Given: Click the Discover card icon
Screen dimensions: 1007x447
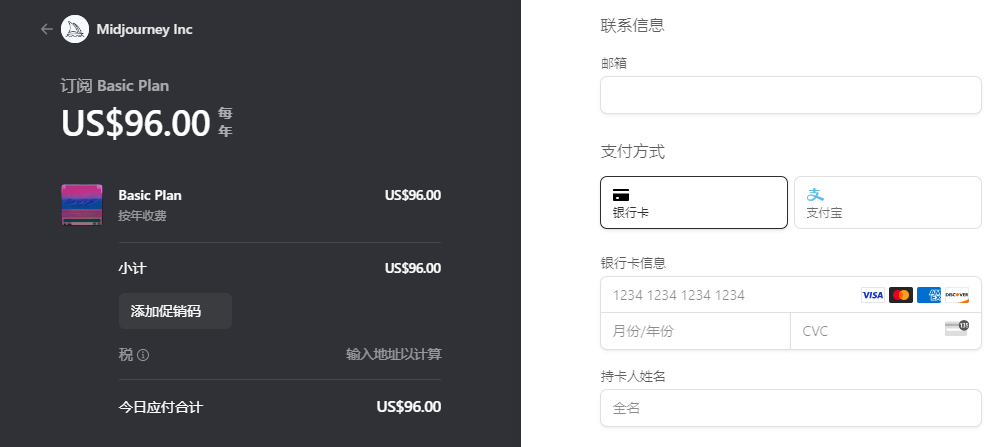Looking at the screenshot, I should (x=957, y=295).
